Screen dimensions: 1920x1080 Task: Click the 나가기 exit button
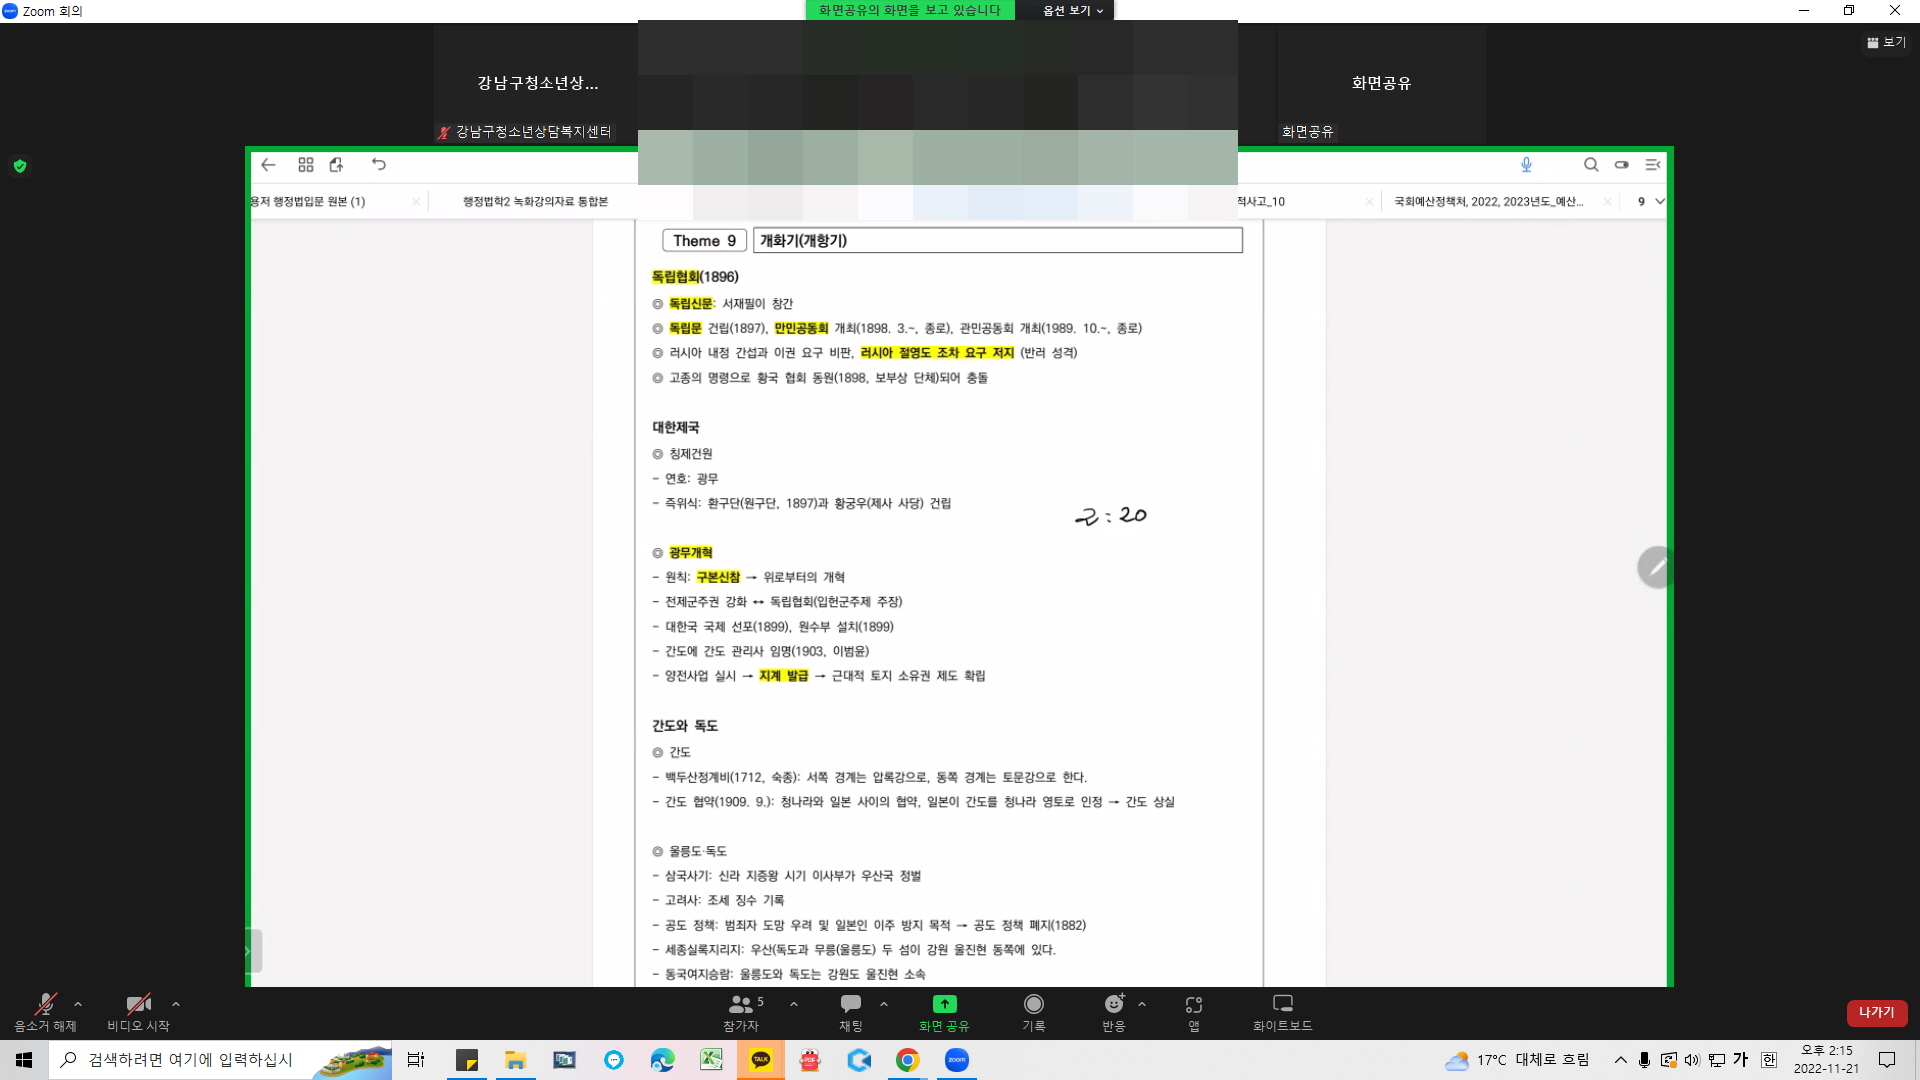(1875, 1011)
